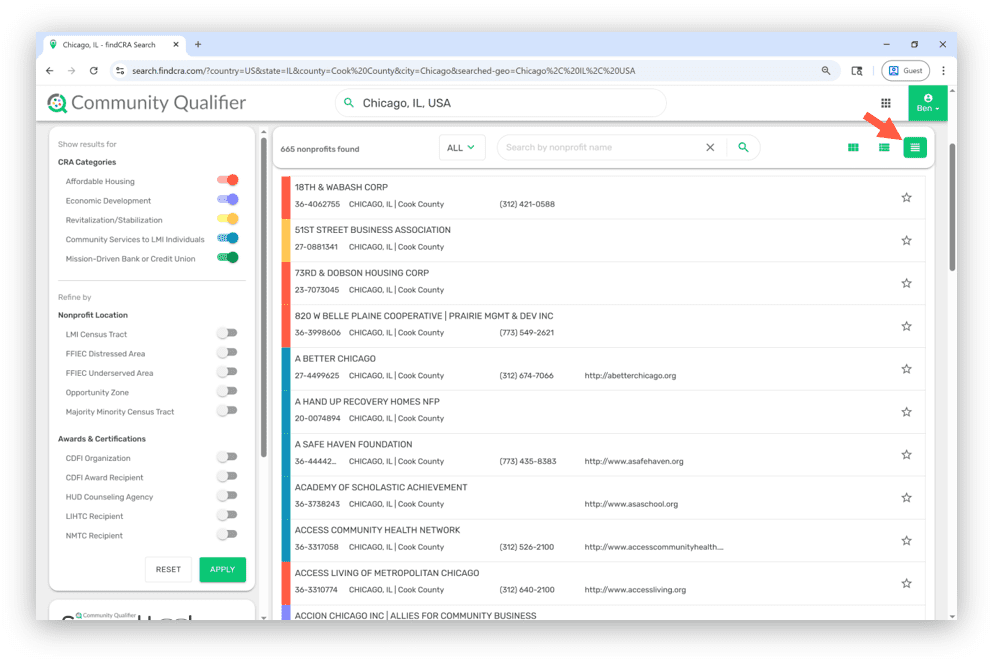Enable Opportunity Zone filter
The height and width of the screenshot is (659, 997).
pyautogui.click(x=227, y=391)
